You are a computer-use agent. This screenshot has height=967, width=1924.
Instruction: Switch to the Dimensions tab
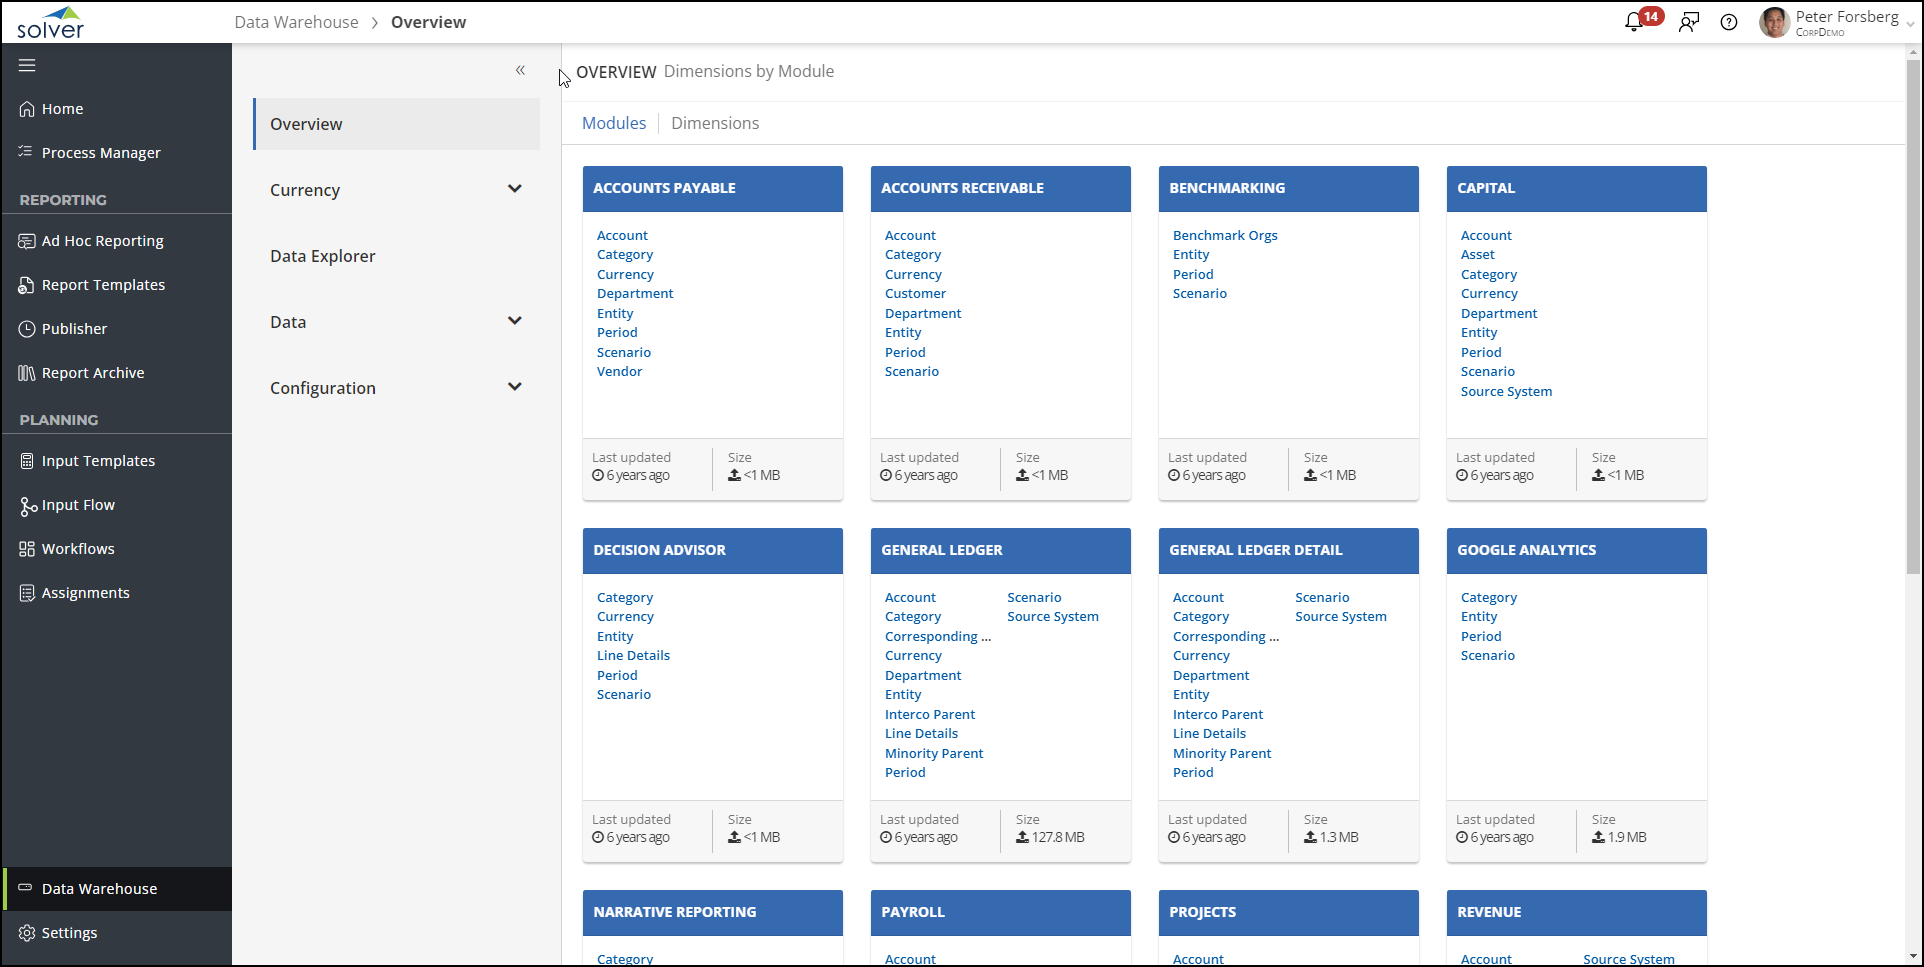715,123
